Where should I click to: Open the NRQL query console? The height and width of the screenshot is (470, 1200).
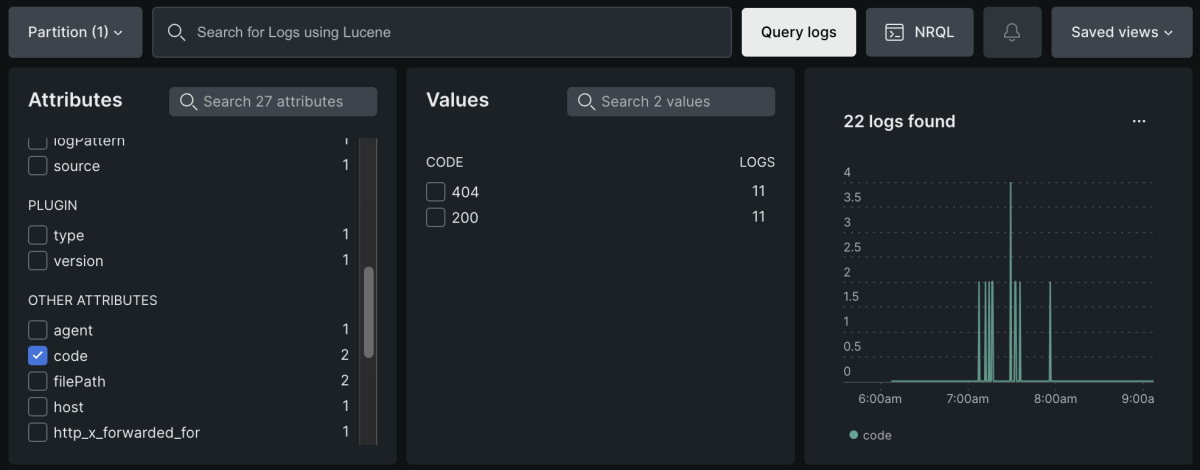click(919, 32)
